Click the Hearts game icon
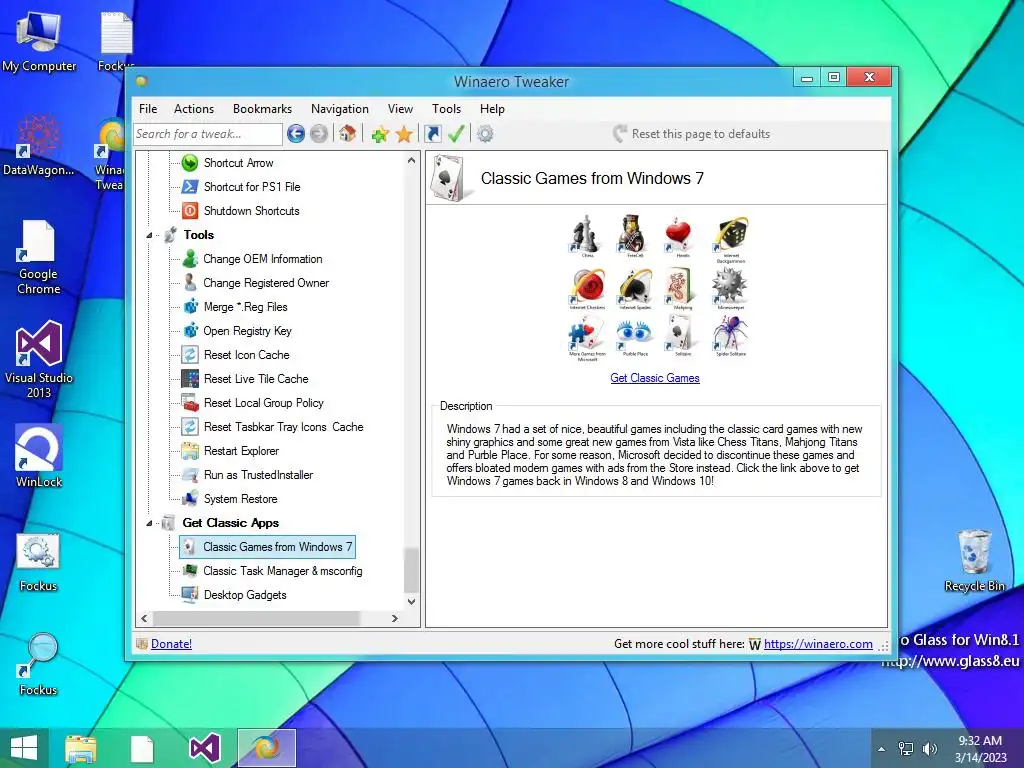The height and width of the screenshot is (768, 1024). (x=679, y=234)
